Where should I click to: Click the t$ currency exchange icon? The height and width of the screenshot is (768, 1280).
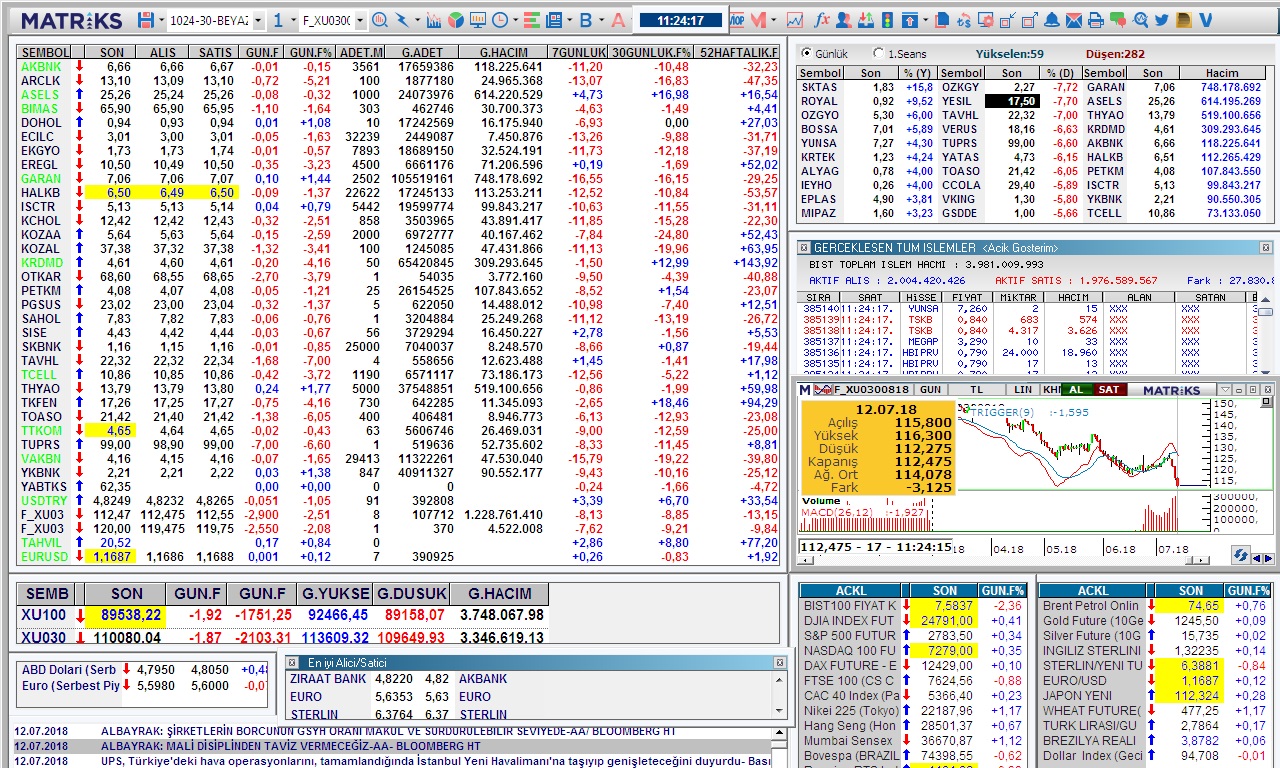[x=966, y=20]
